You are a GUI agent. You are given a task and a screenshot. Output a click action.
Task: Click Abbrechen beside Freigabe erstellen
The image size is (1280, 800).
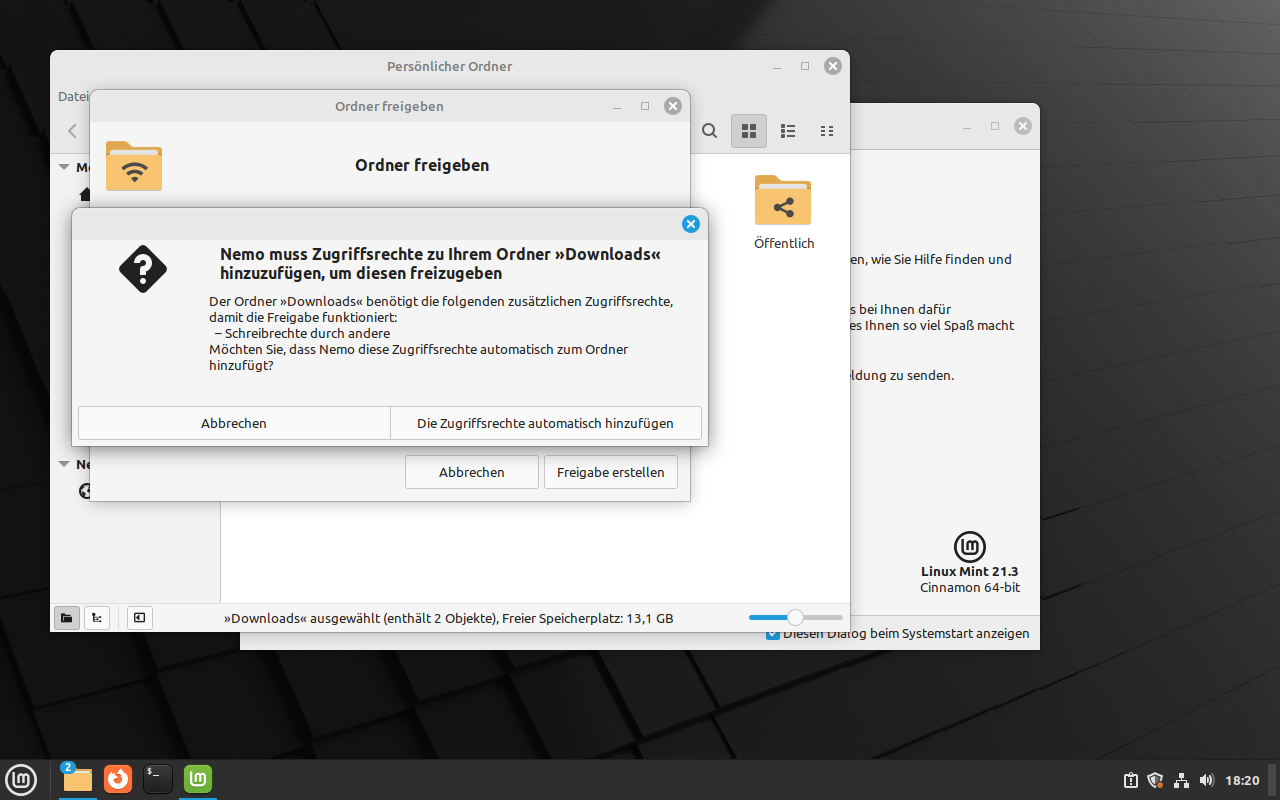[472, 472]
